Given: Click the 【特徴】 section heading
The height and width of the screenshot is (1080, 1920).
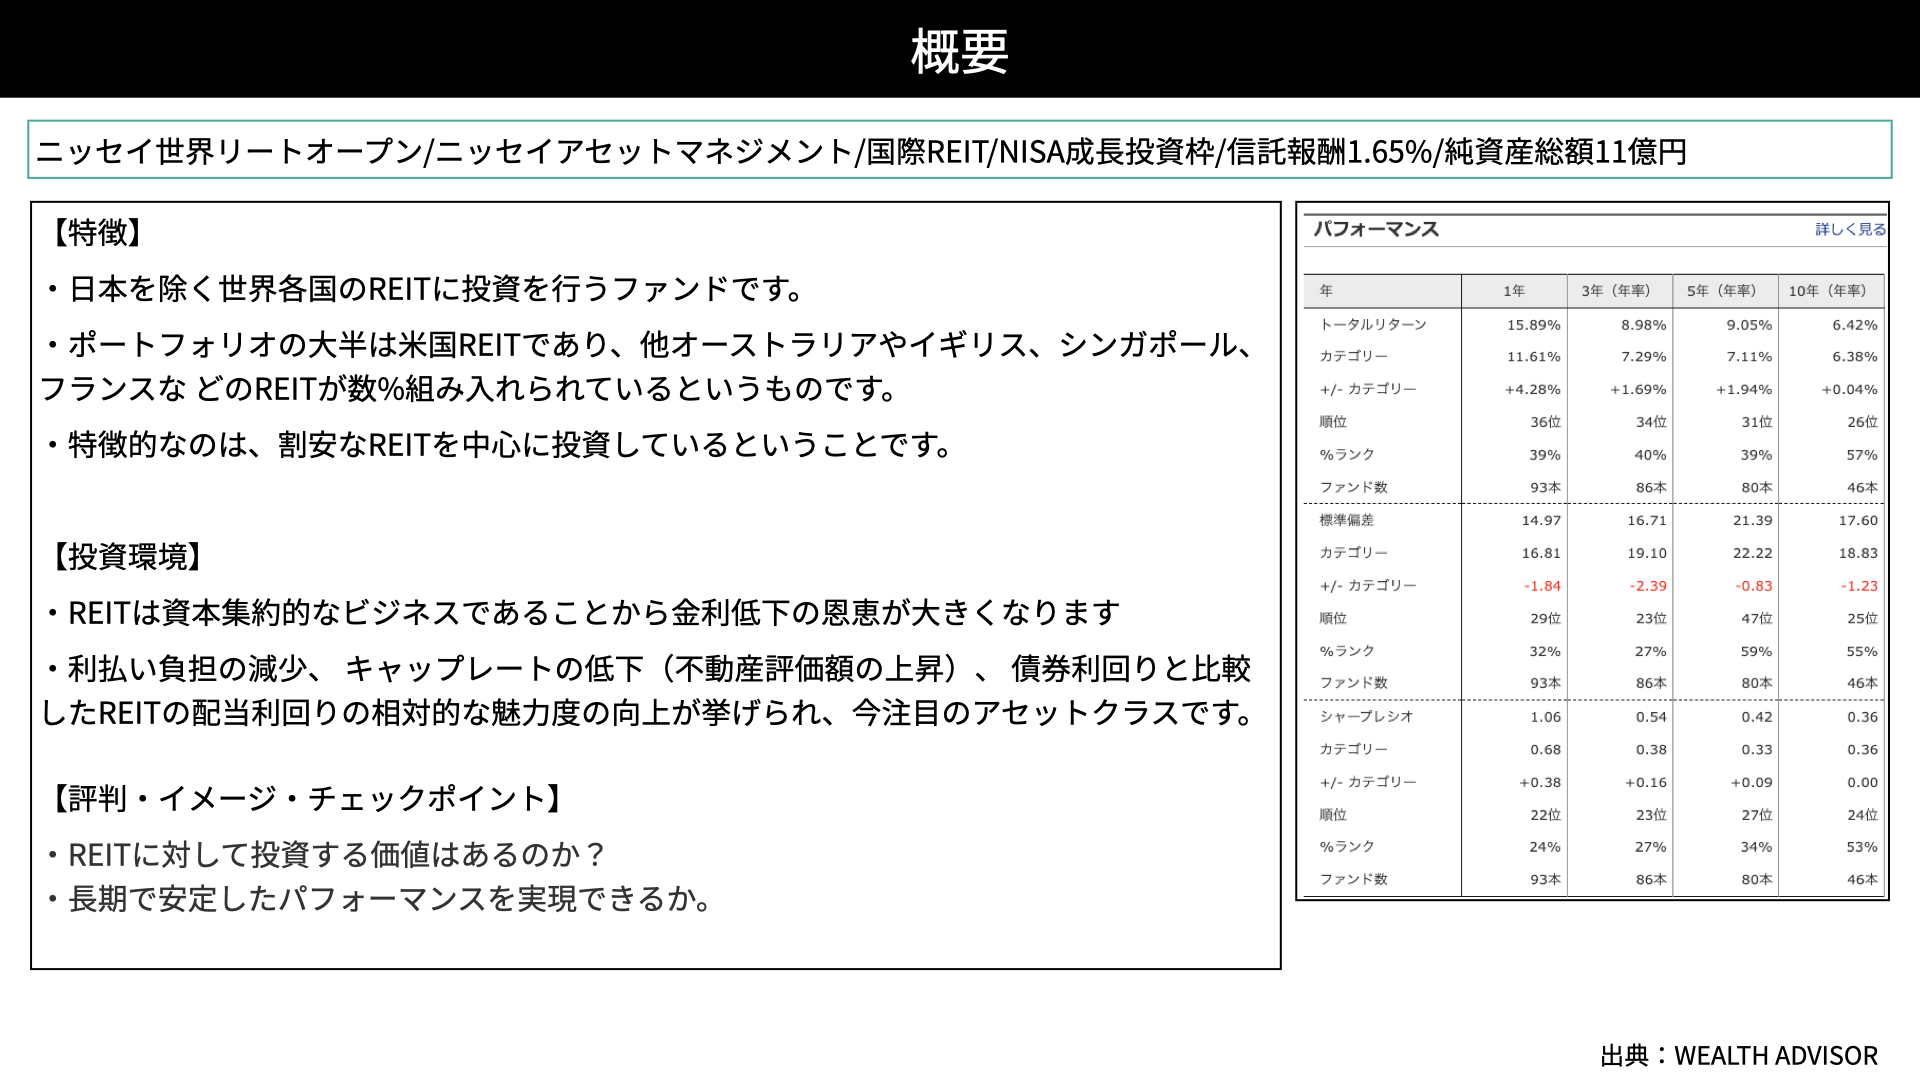Looking at the screenshot, I should click(x=98, y=233).
